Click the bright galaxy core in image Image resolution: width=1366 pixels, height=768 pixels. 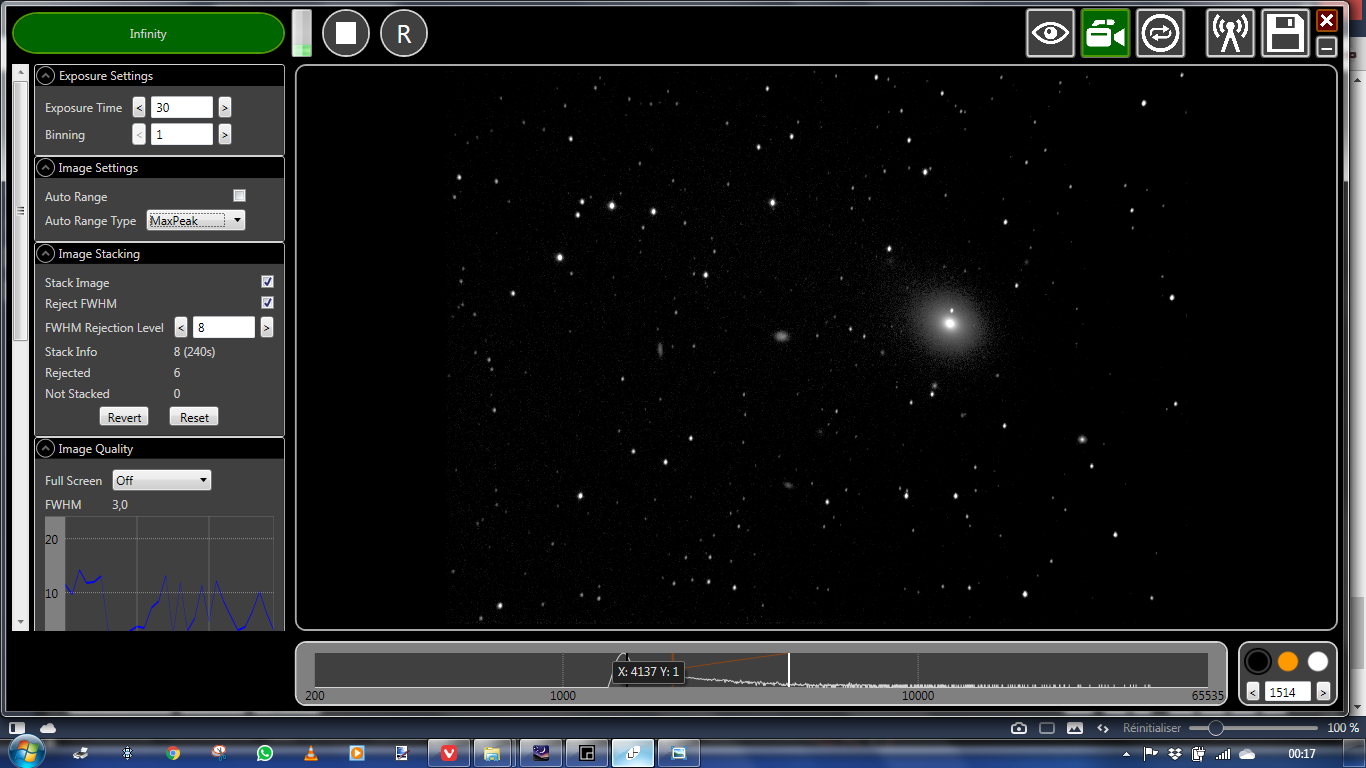[x=950, y=323]
